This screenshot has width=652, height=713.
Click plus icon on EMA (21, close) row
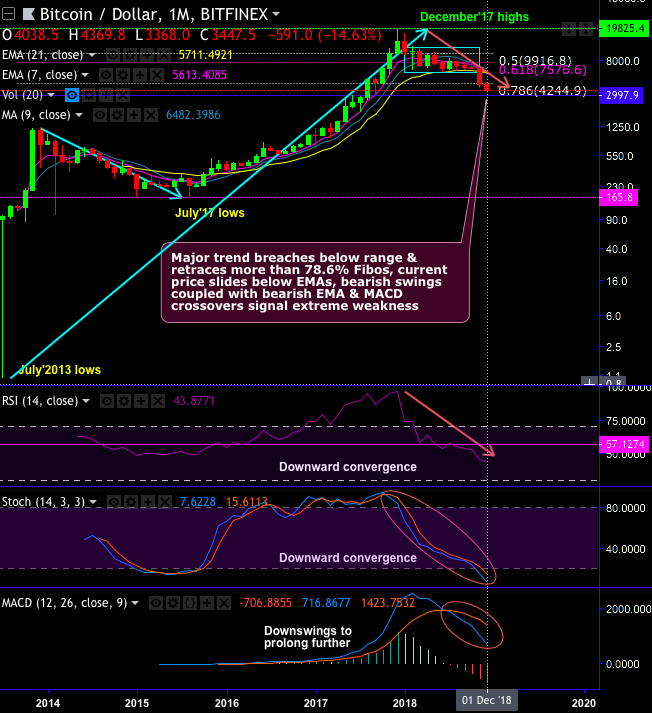click(x=147, y=55)
